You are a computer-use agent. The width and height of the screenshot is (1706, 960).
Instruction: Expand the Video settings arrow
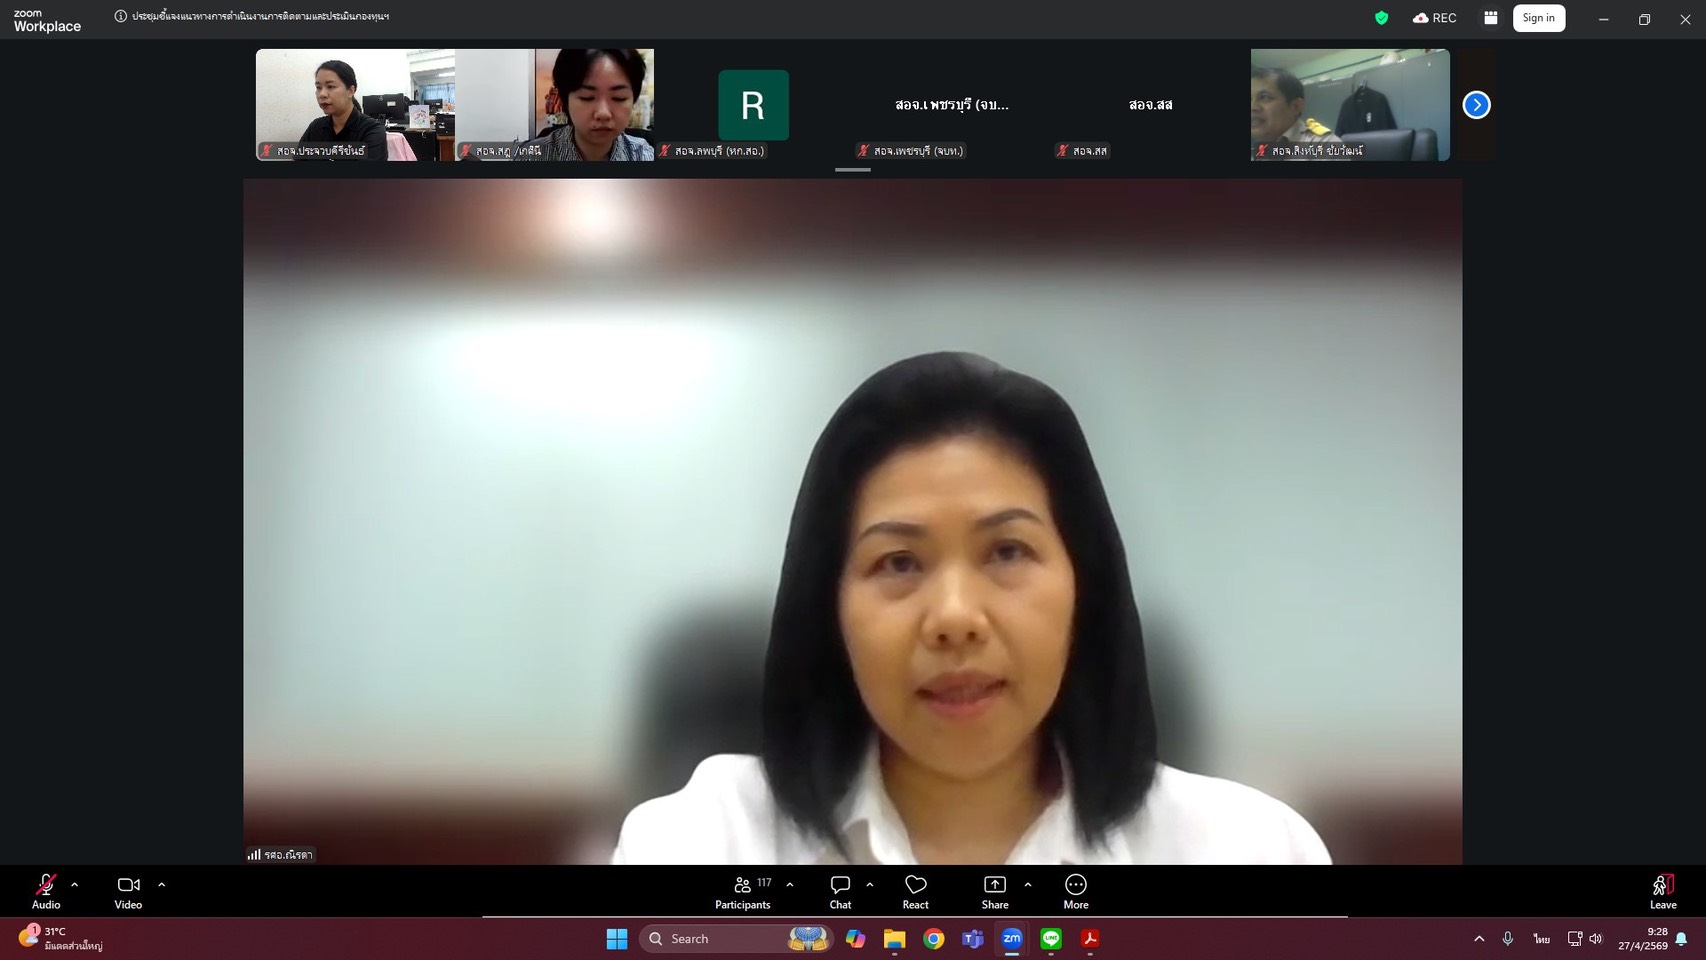click(162, 885)
